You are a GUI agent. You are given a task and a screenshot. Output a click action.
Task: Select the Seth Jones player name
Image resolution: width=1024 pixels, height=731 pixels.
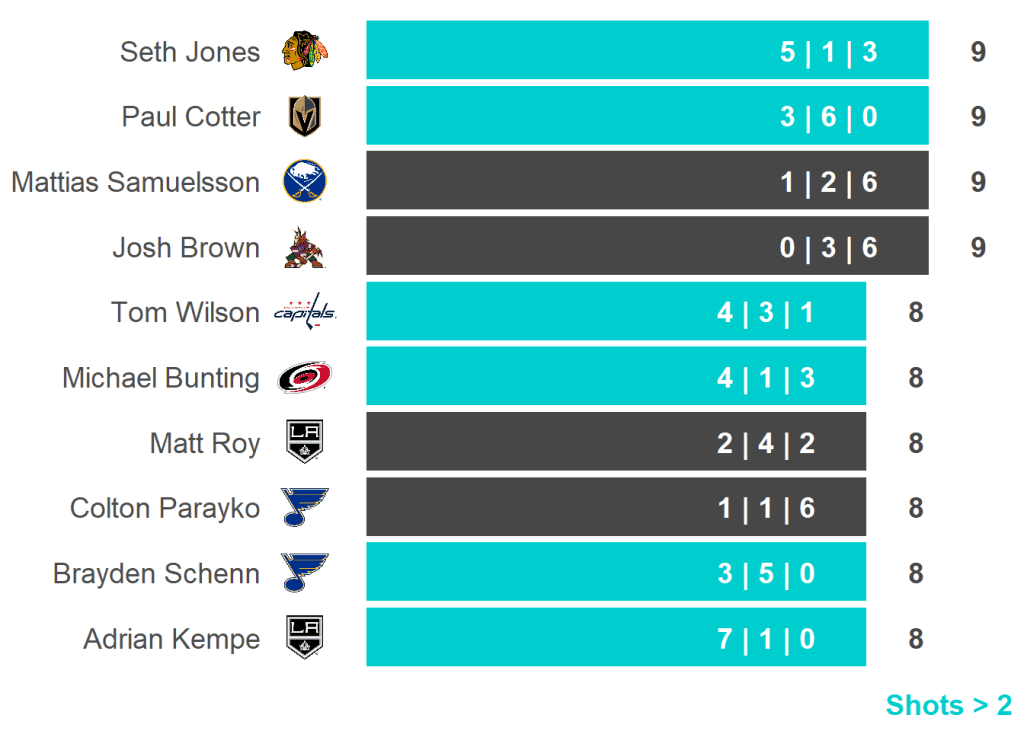[190, 52]
